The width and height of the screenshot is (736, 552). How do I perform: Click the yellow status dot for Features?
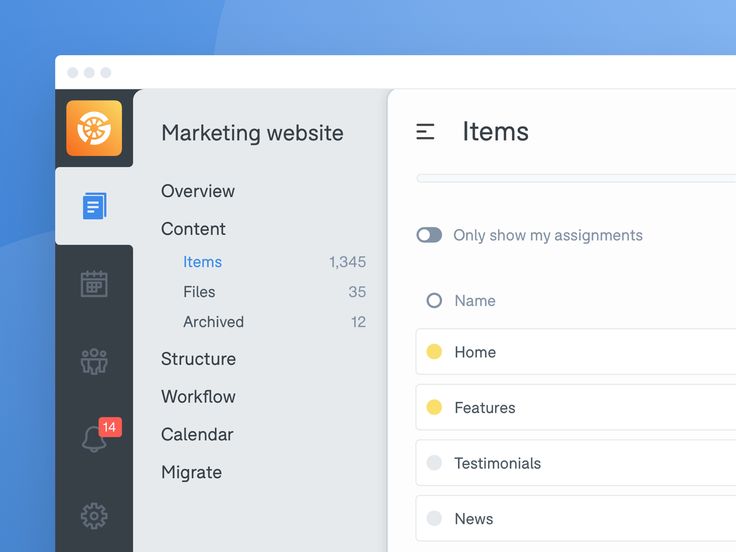point(434,407)
